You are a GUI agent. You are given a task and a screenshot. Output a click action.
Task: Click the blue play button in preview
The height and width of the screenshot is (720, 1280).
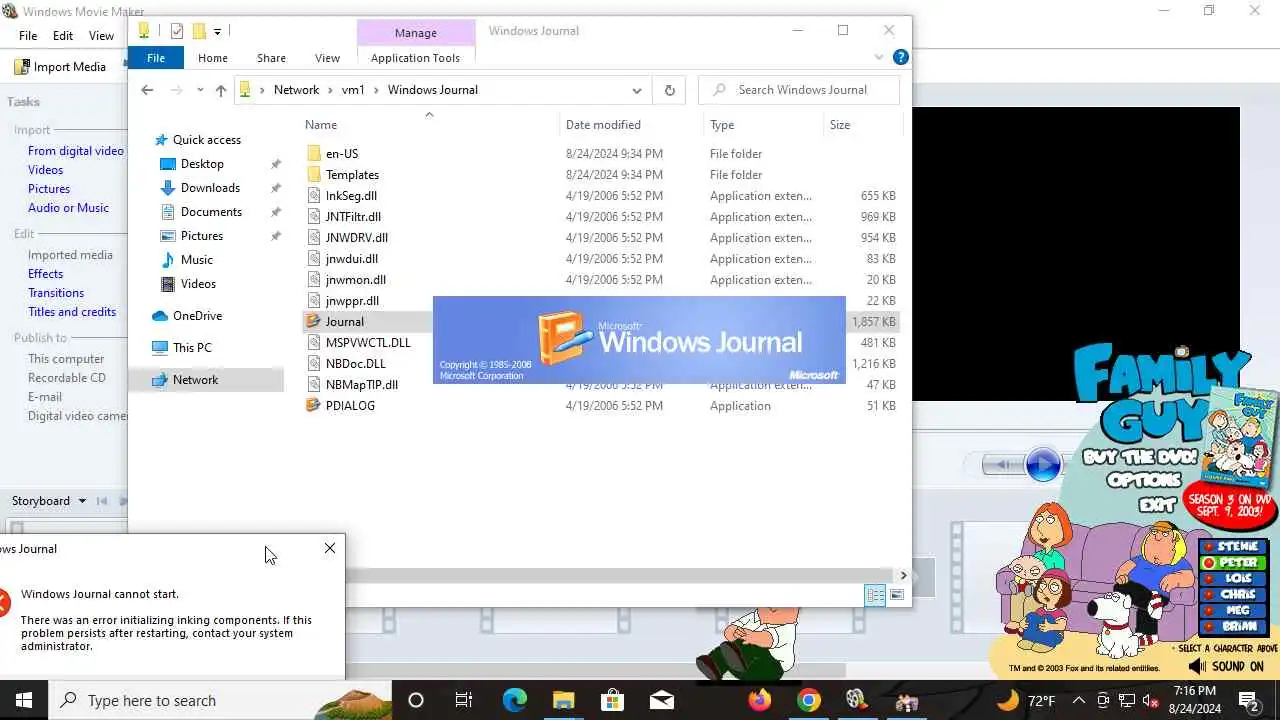pyautogui.click(x=1043, y=465)
